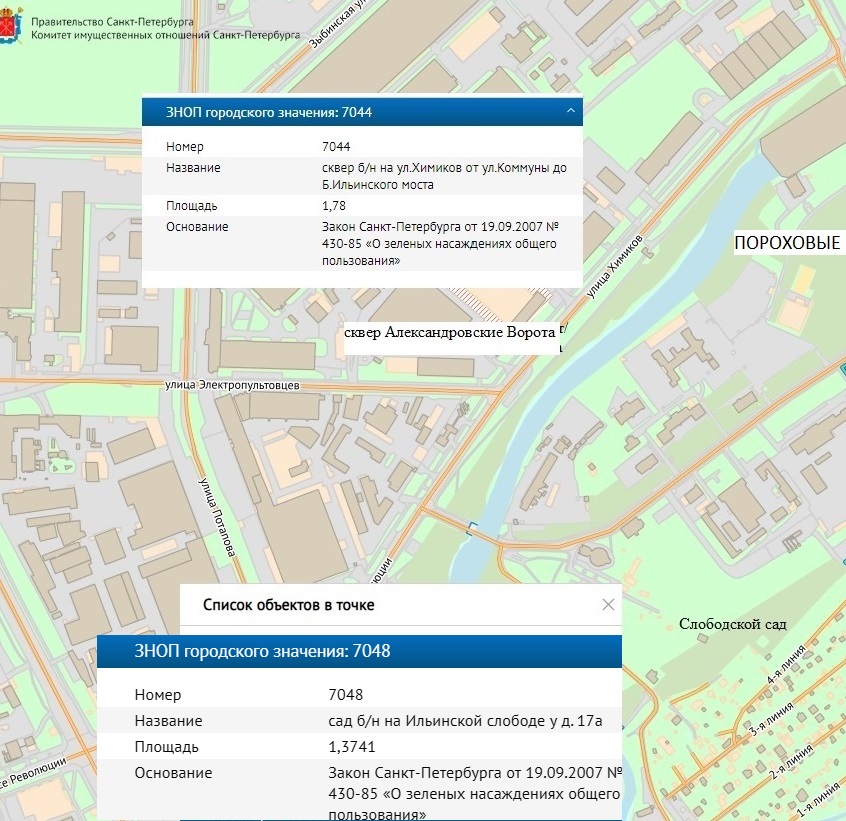Click the улица Электропультовцев street label
This screenshot has height=821, width=846.
click(232, 385)
